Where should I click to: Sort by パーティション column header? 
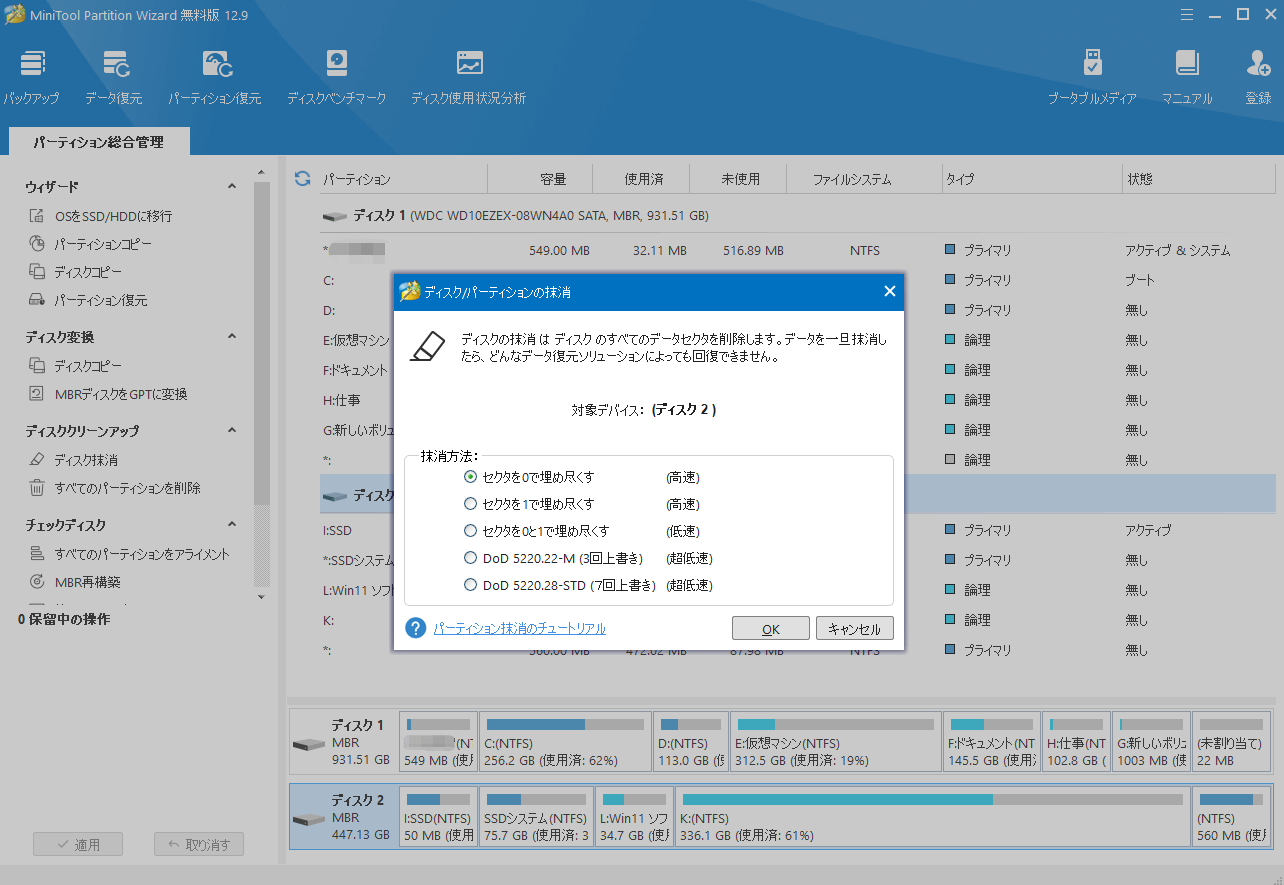[x=402, y=179]
